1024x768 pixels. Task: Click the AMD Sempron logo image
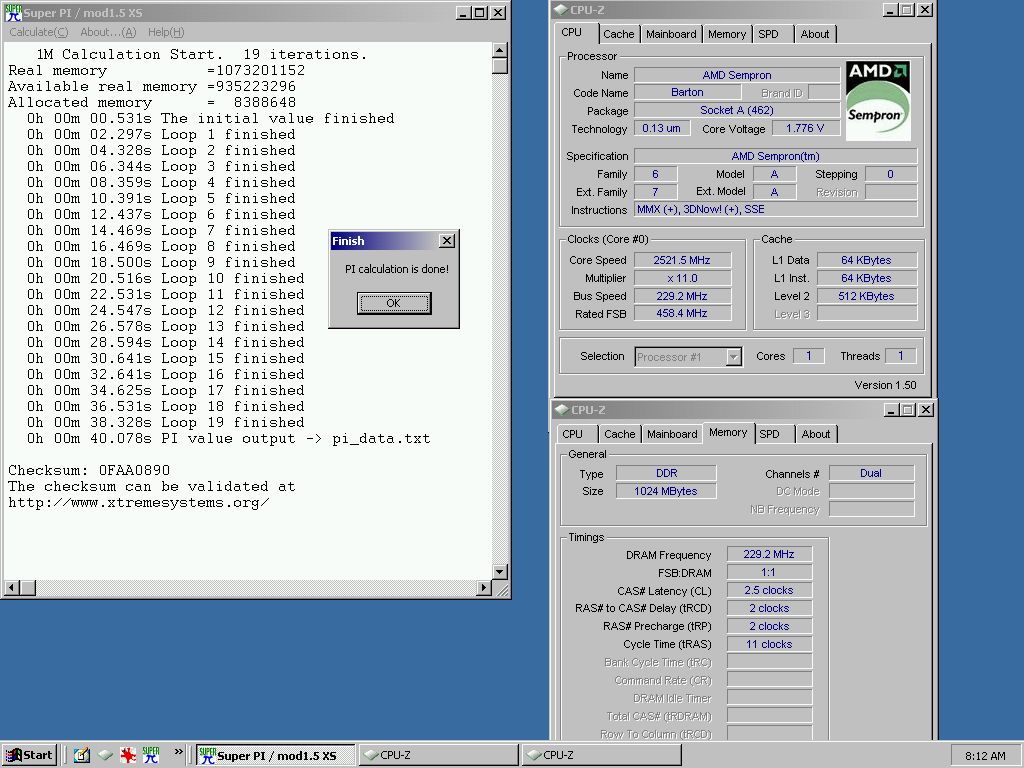[x=878, y=101]
